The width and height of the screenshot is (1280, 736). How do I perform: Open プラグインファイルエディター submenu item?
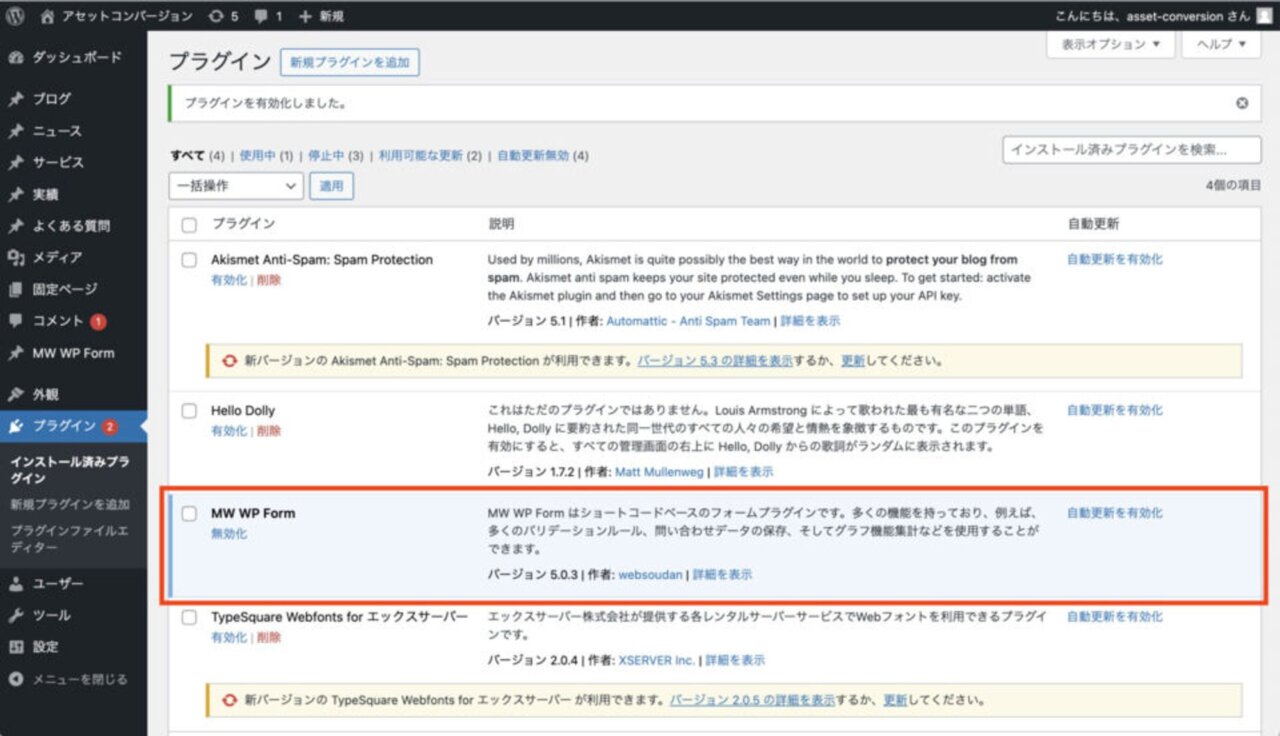(x=70, y=539)
